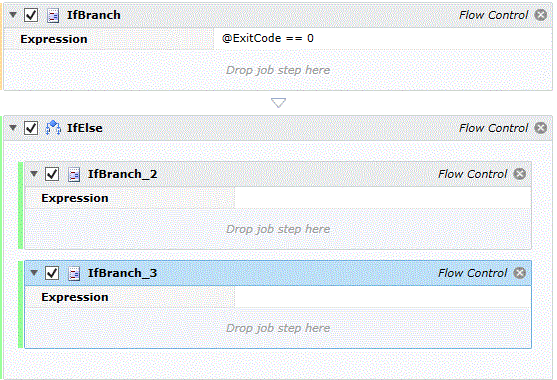Click the IfBranch step script icon
The width and height of the screenshot is (557, 380).
coord(53,15)
